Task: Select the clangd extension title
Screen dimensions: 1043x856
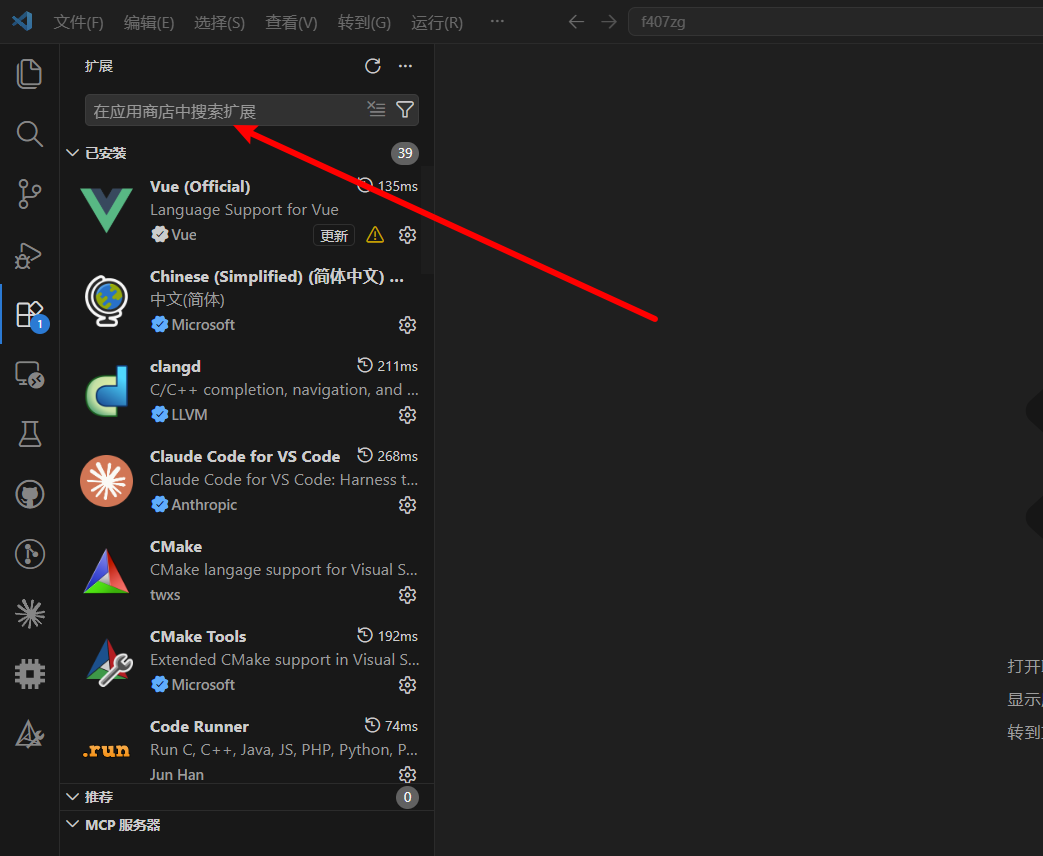Action: tap(176, 366)
